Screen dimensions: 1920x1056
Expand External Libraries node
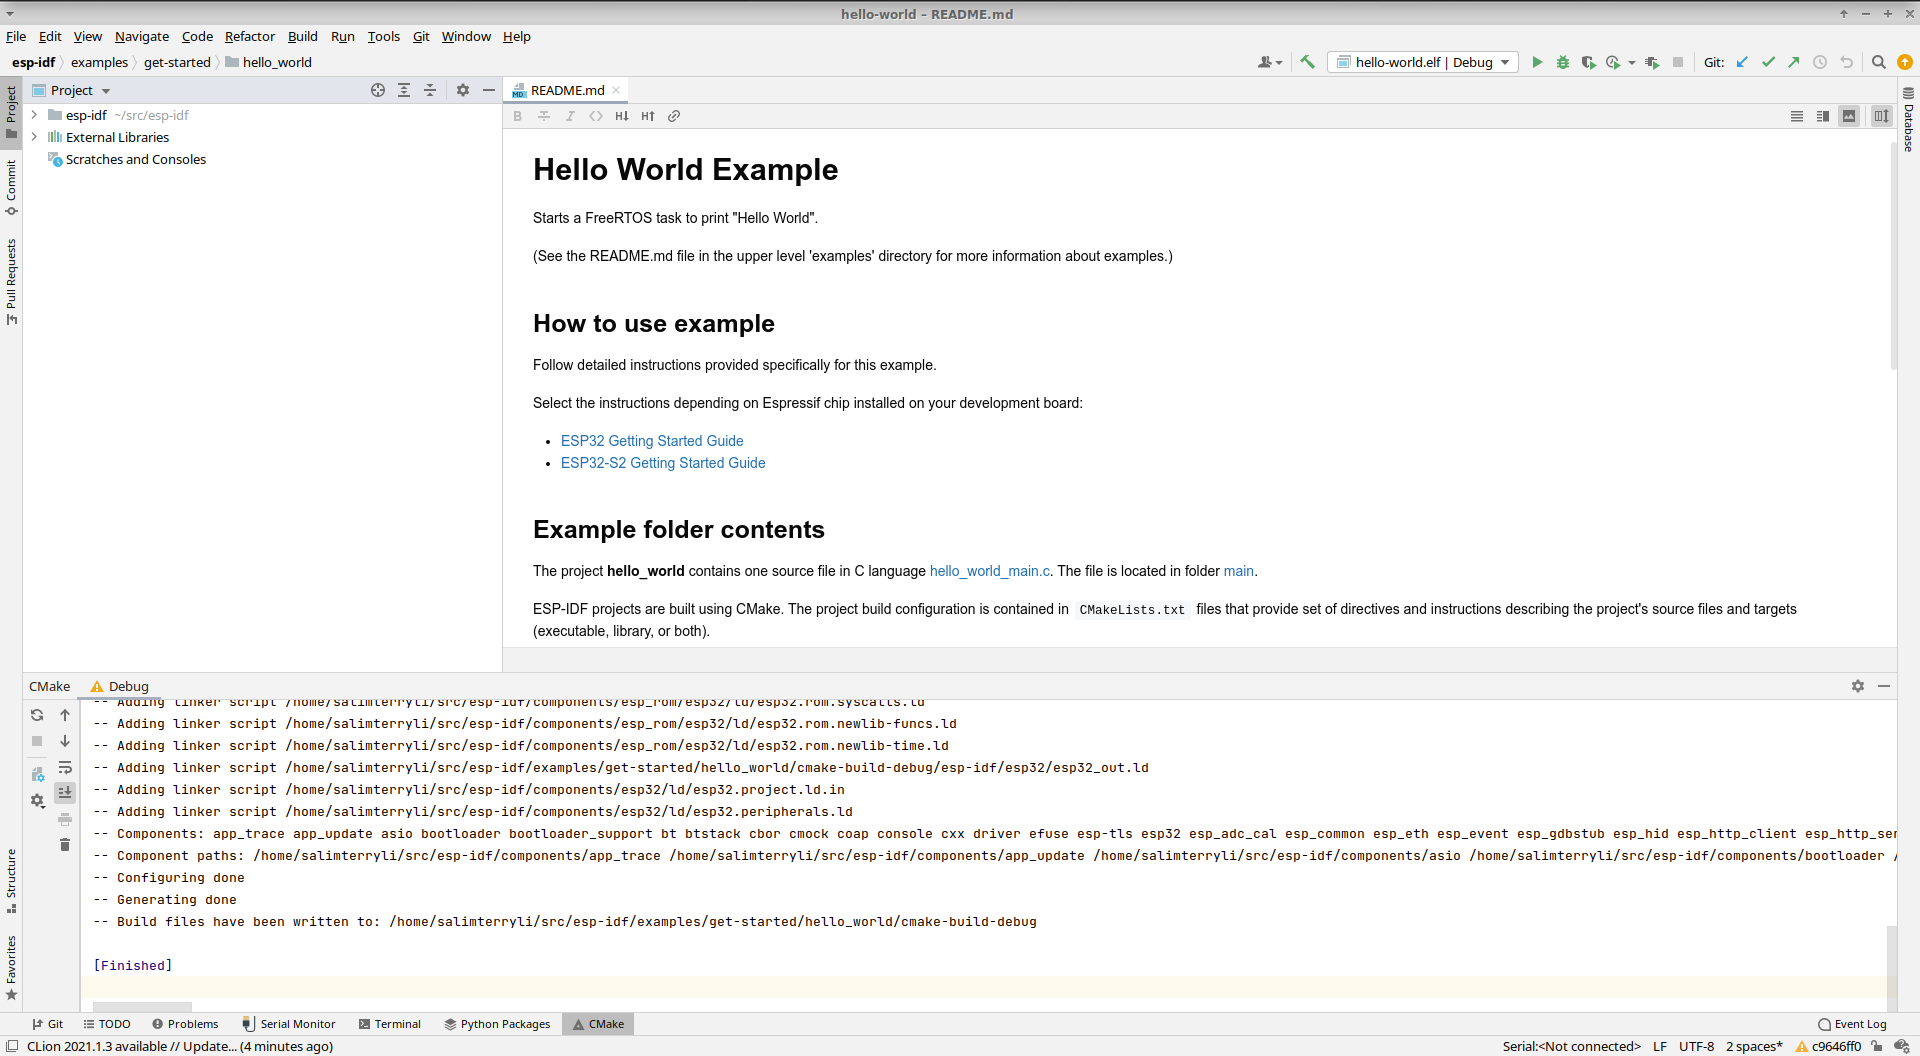coord(34,137)
